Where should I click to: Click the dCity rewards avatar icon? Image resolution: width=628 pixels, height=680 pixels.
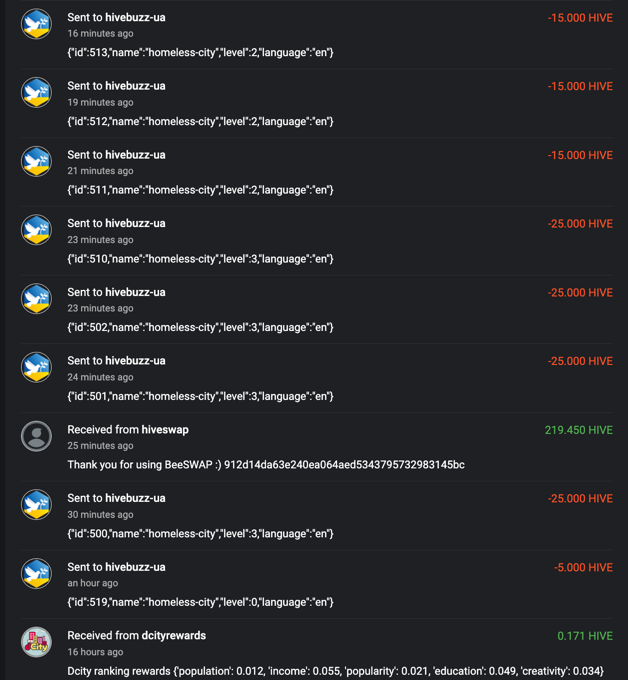pos(36,642)
